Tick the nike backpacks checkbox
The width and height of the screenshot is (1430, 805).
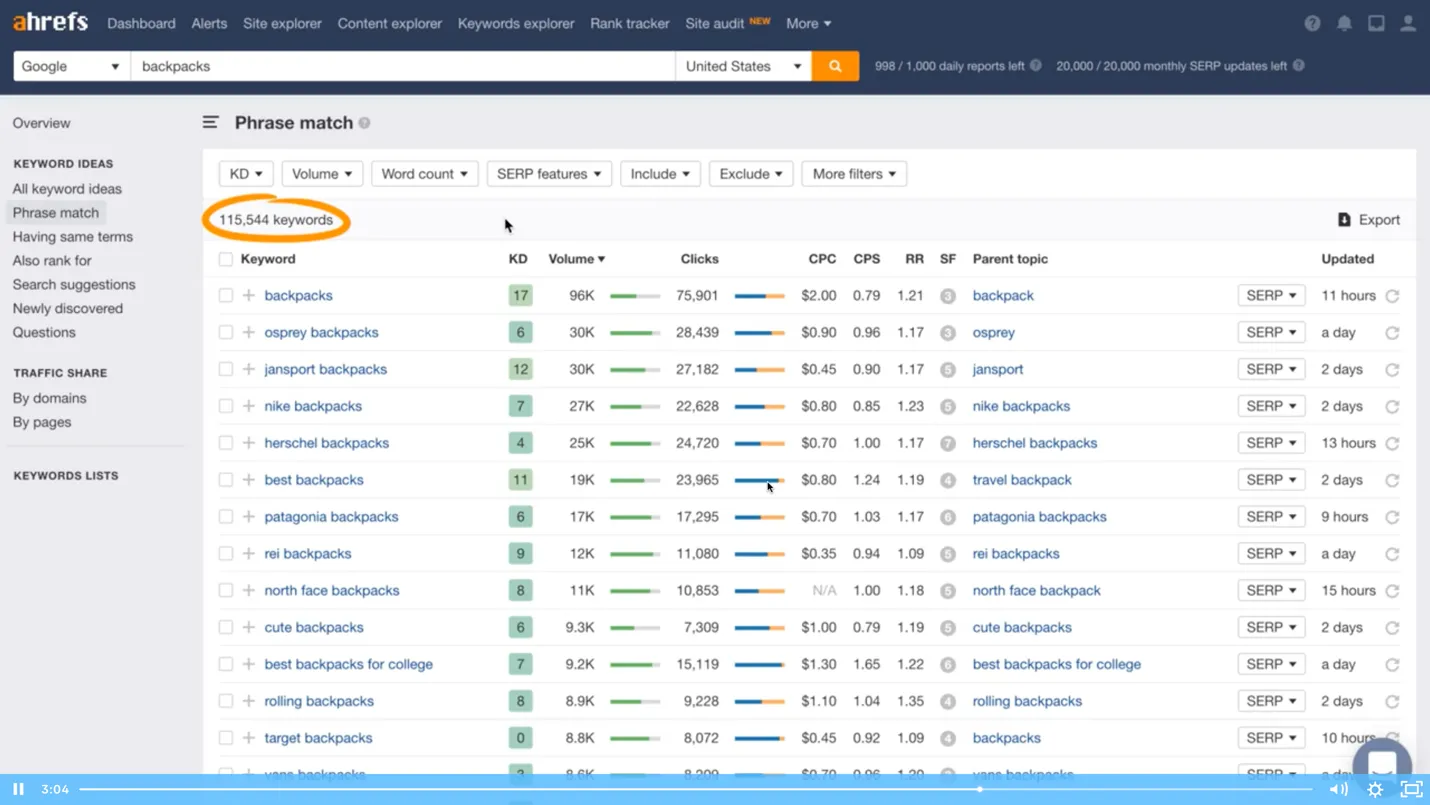[226, 406]
